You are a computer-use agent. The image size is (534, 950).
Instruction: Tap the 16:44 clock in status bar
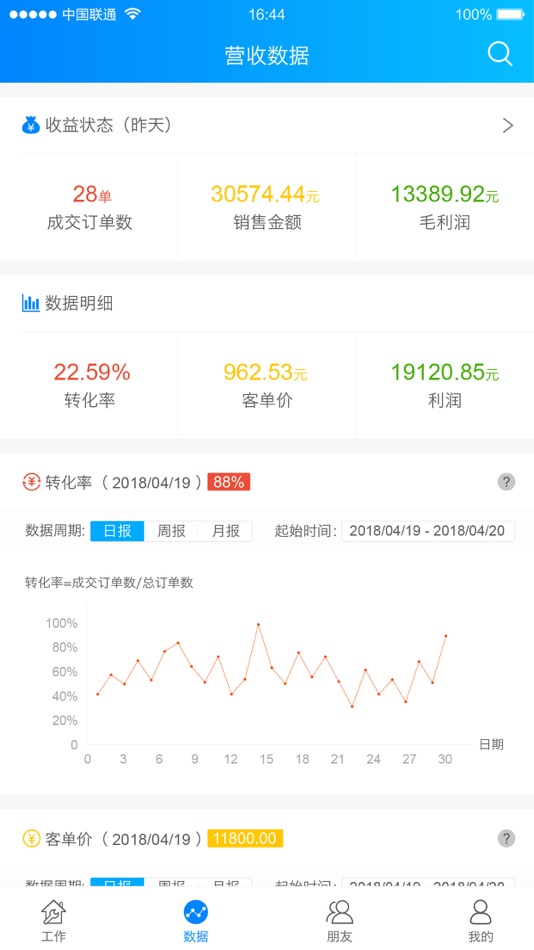(x=267, y=15)
